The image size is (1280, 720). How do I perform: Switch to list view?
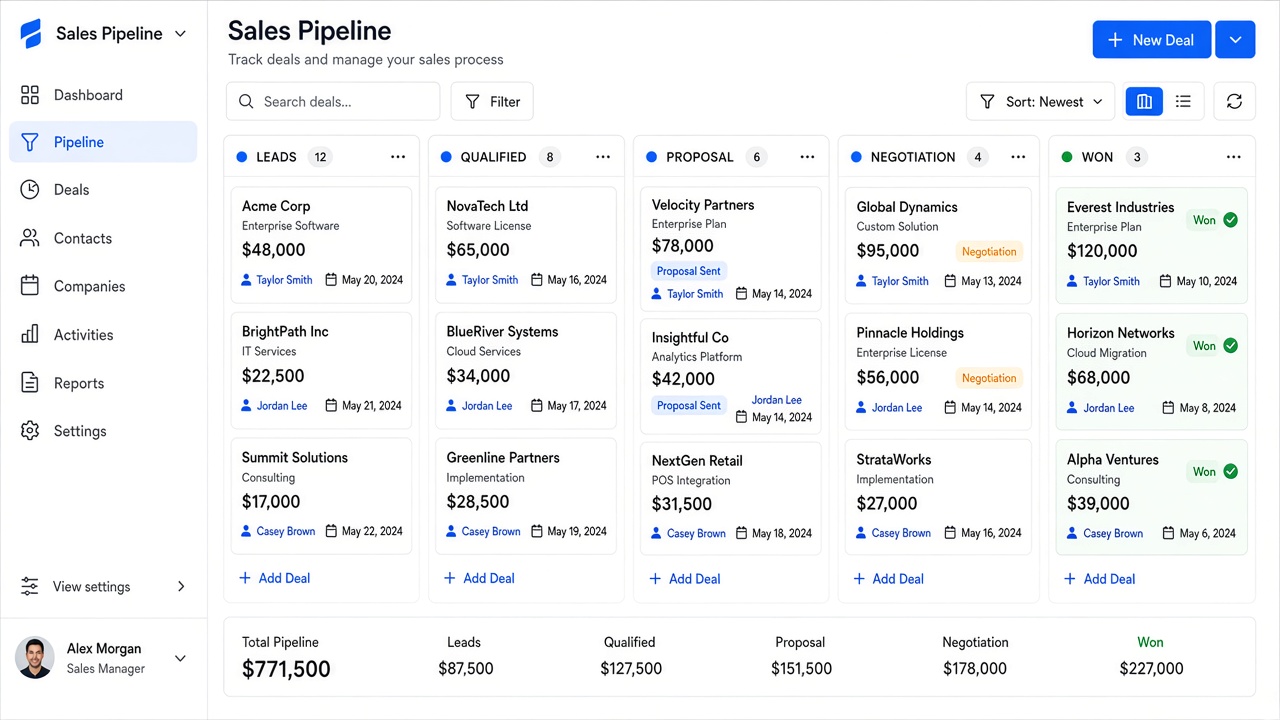1183,101
